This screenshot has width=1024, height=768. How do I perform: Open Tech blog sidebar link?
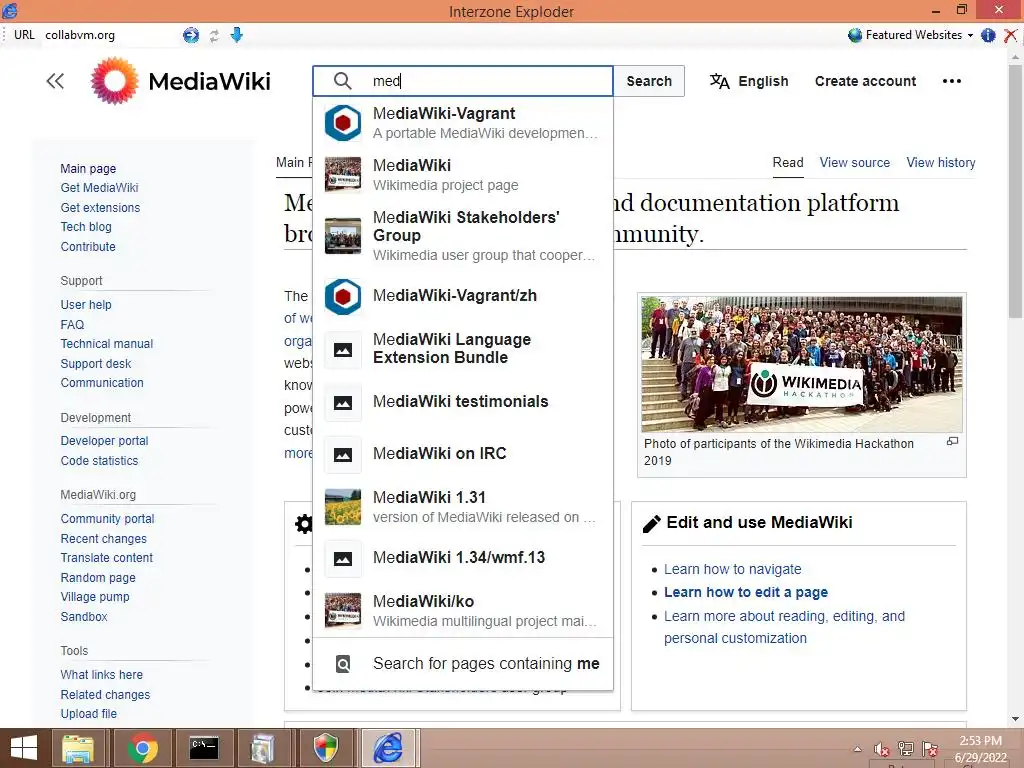(86, 227)
